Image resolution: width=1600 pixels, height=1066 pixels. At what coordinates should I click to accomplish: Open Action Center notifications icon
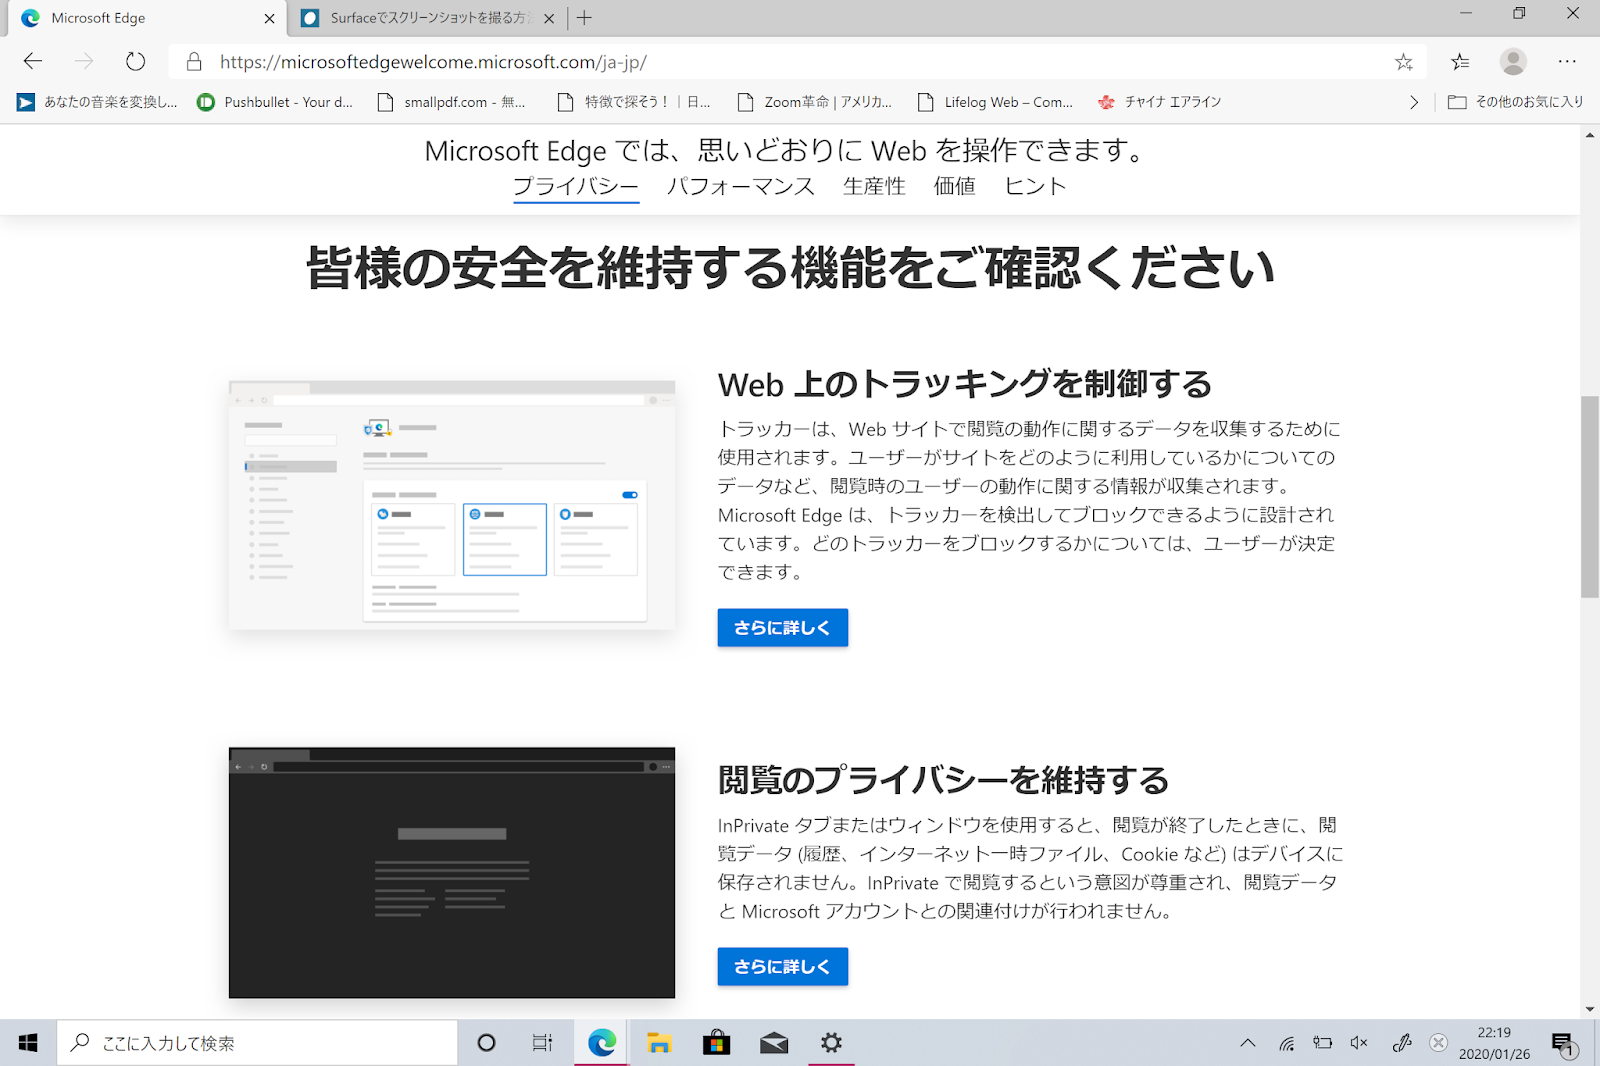(1563, 1043)
